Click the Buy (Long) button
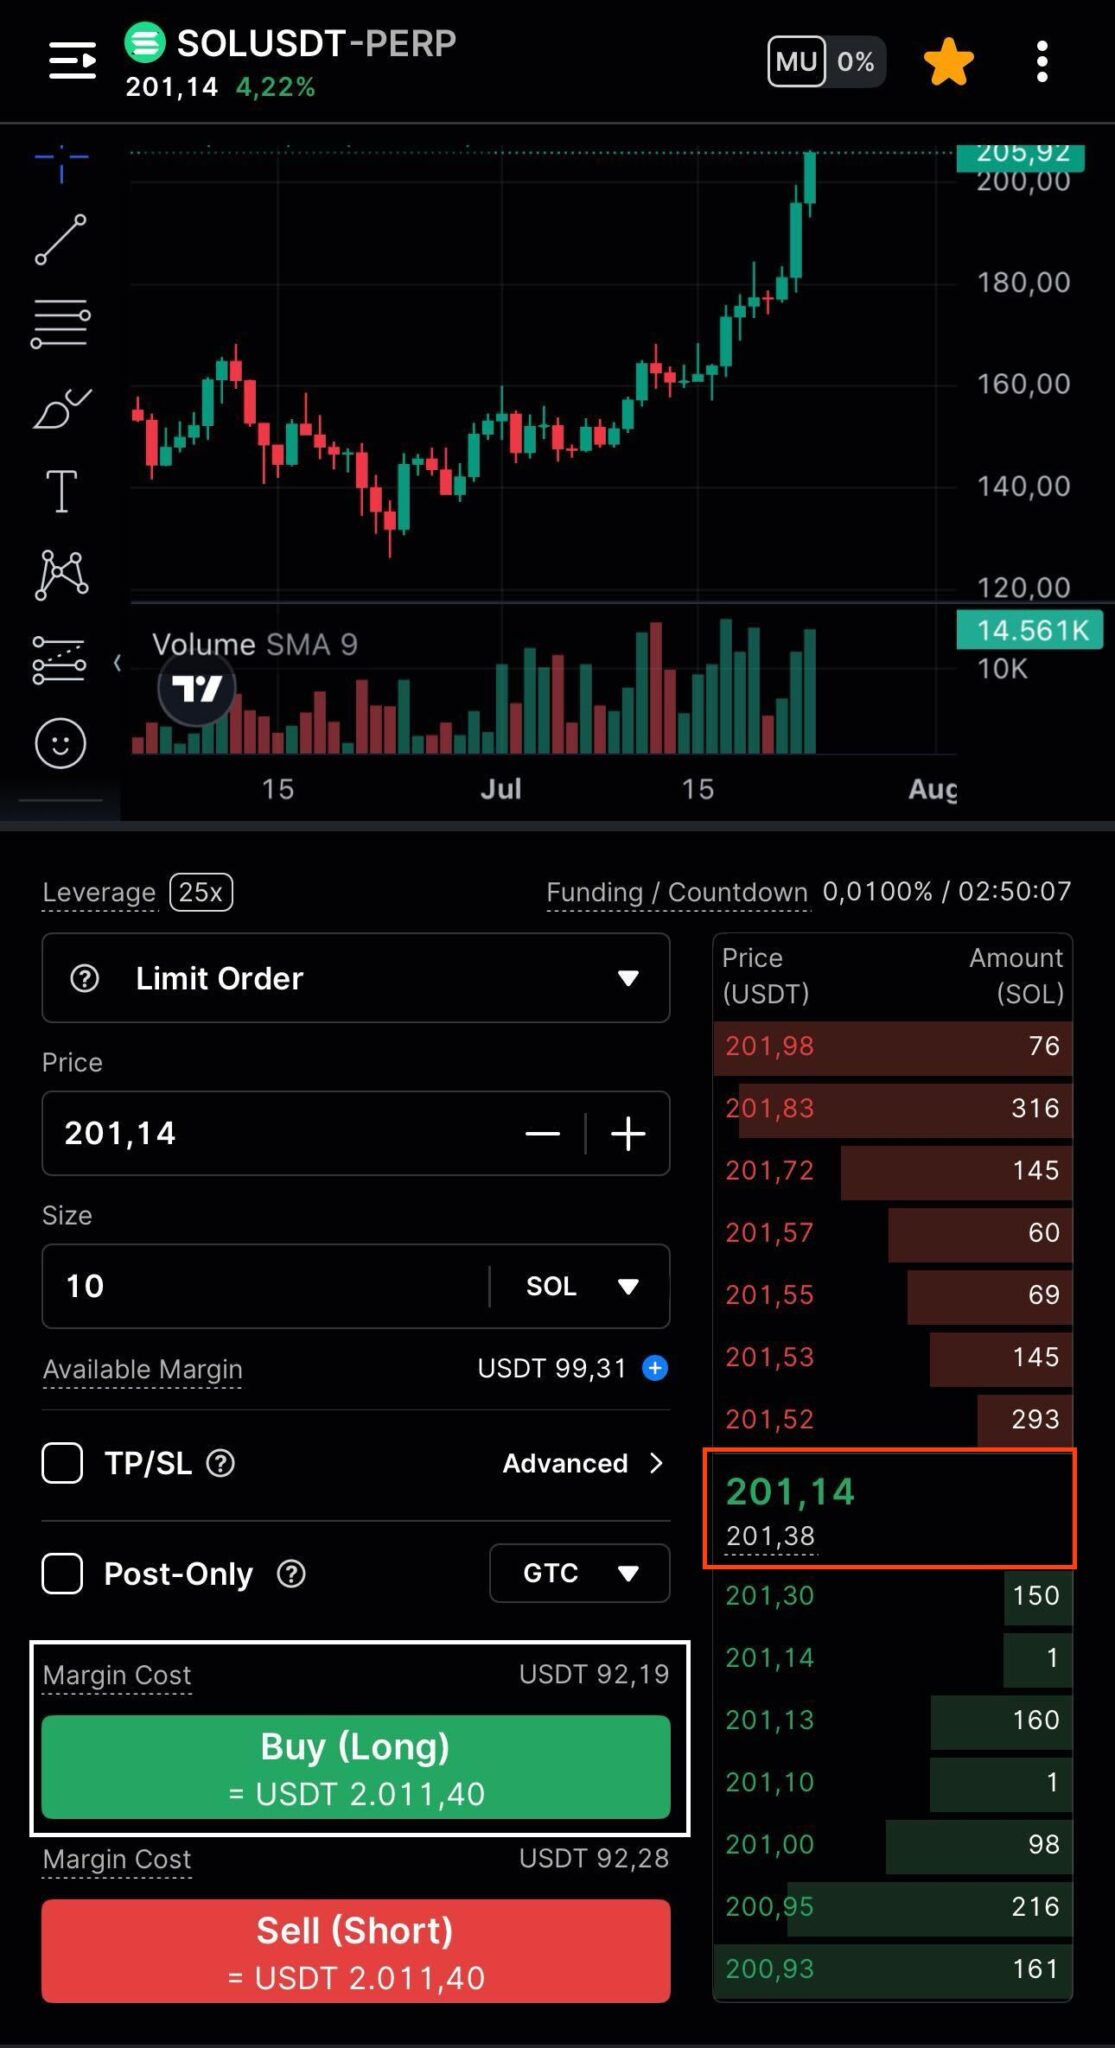The image size is (1115, 2048). 356,1767
